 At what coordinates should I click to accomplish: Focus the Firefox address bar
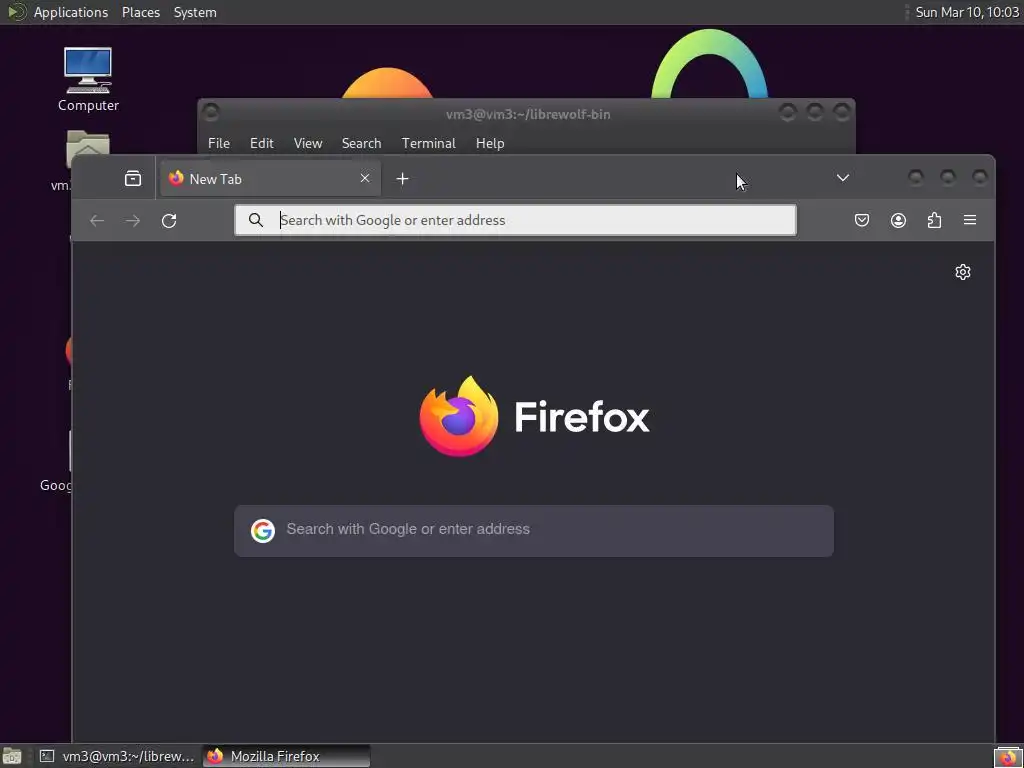[515, 220]
